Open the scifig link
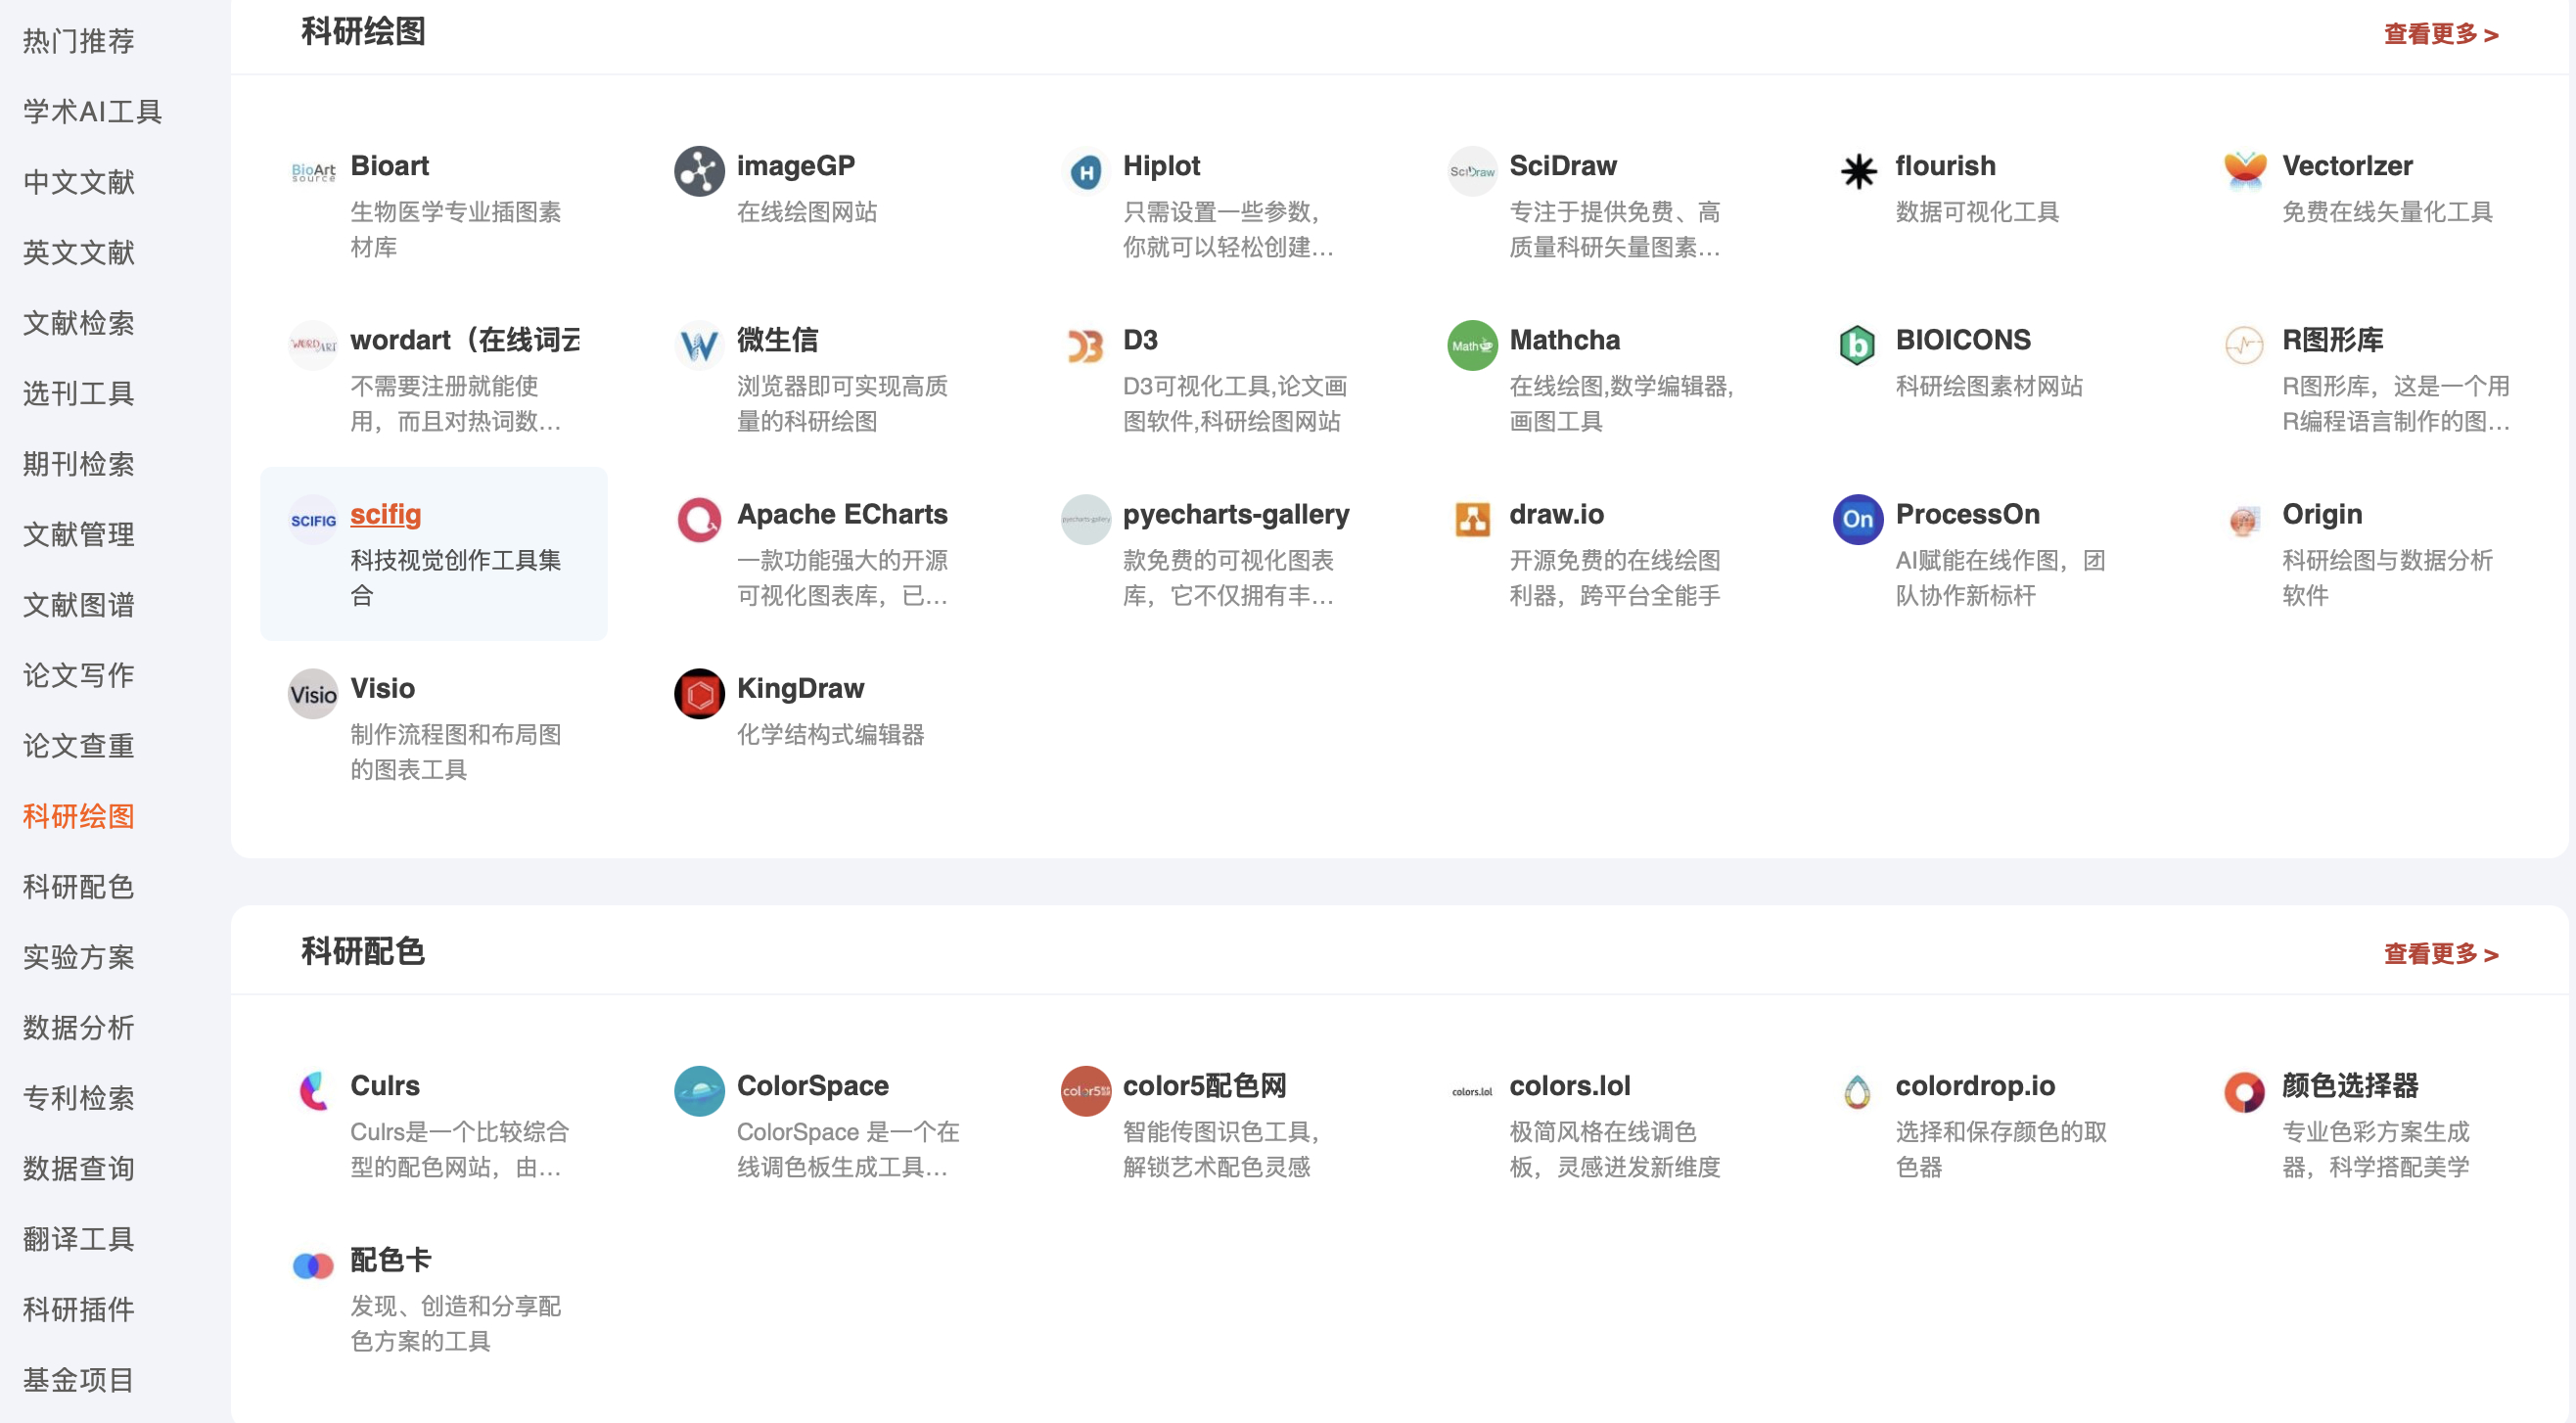 click(x=385, y=514)
